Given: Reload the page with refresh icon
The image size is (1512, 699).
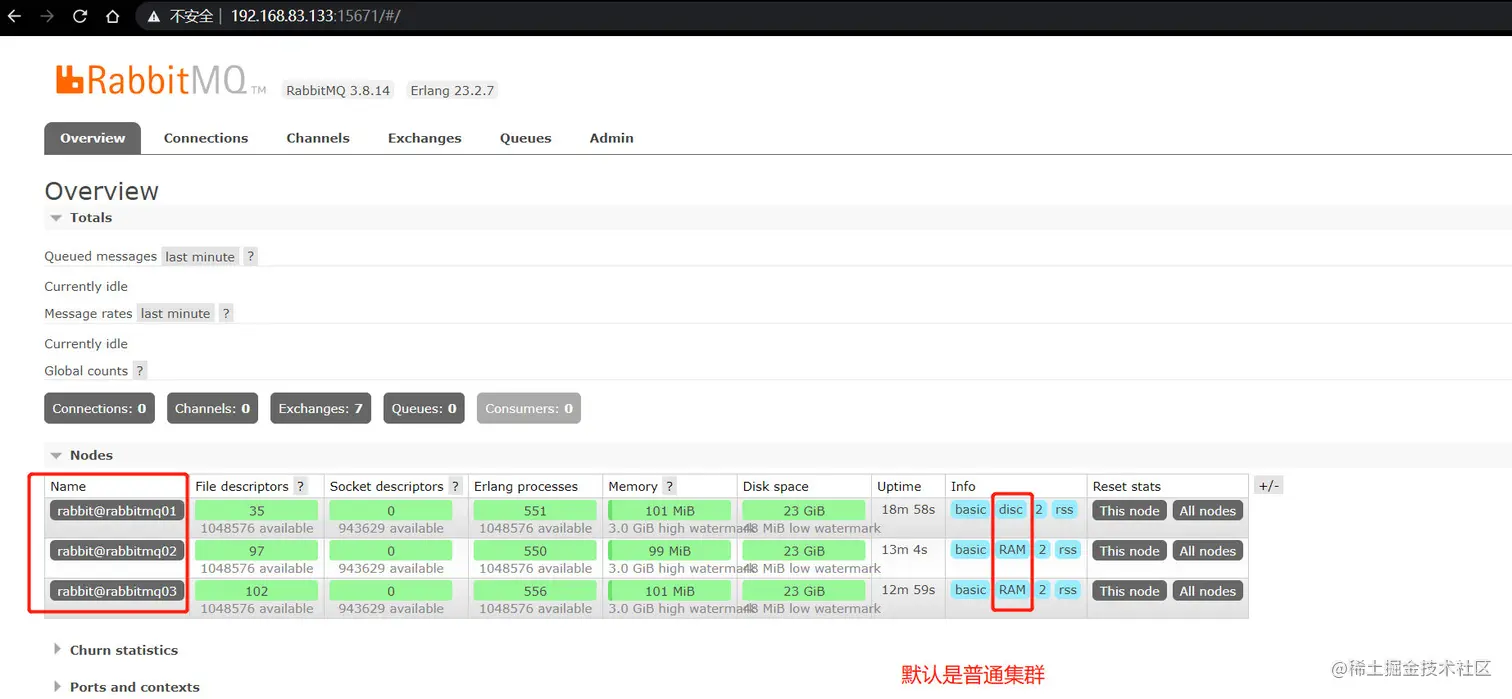Looking at the screenshot, I should click(80, 17).
